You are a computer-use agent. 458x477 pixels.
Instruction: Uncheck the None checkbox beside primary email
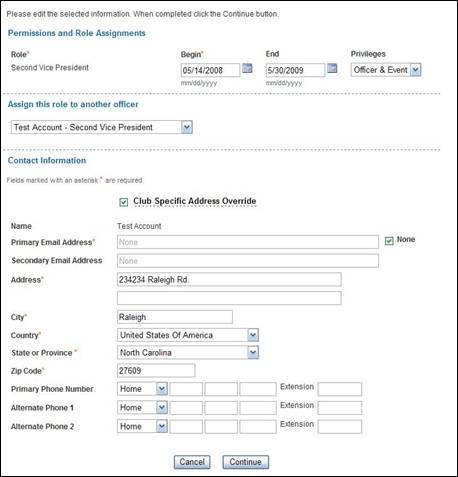(389, 240)
